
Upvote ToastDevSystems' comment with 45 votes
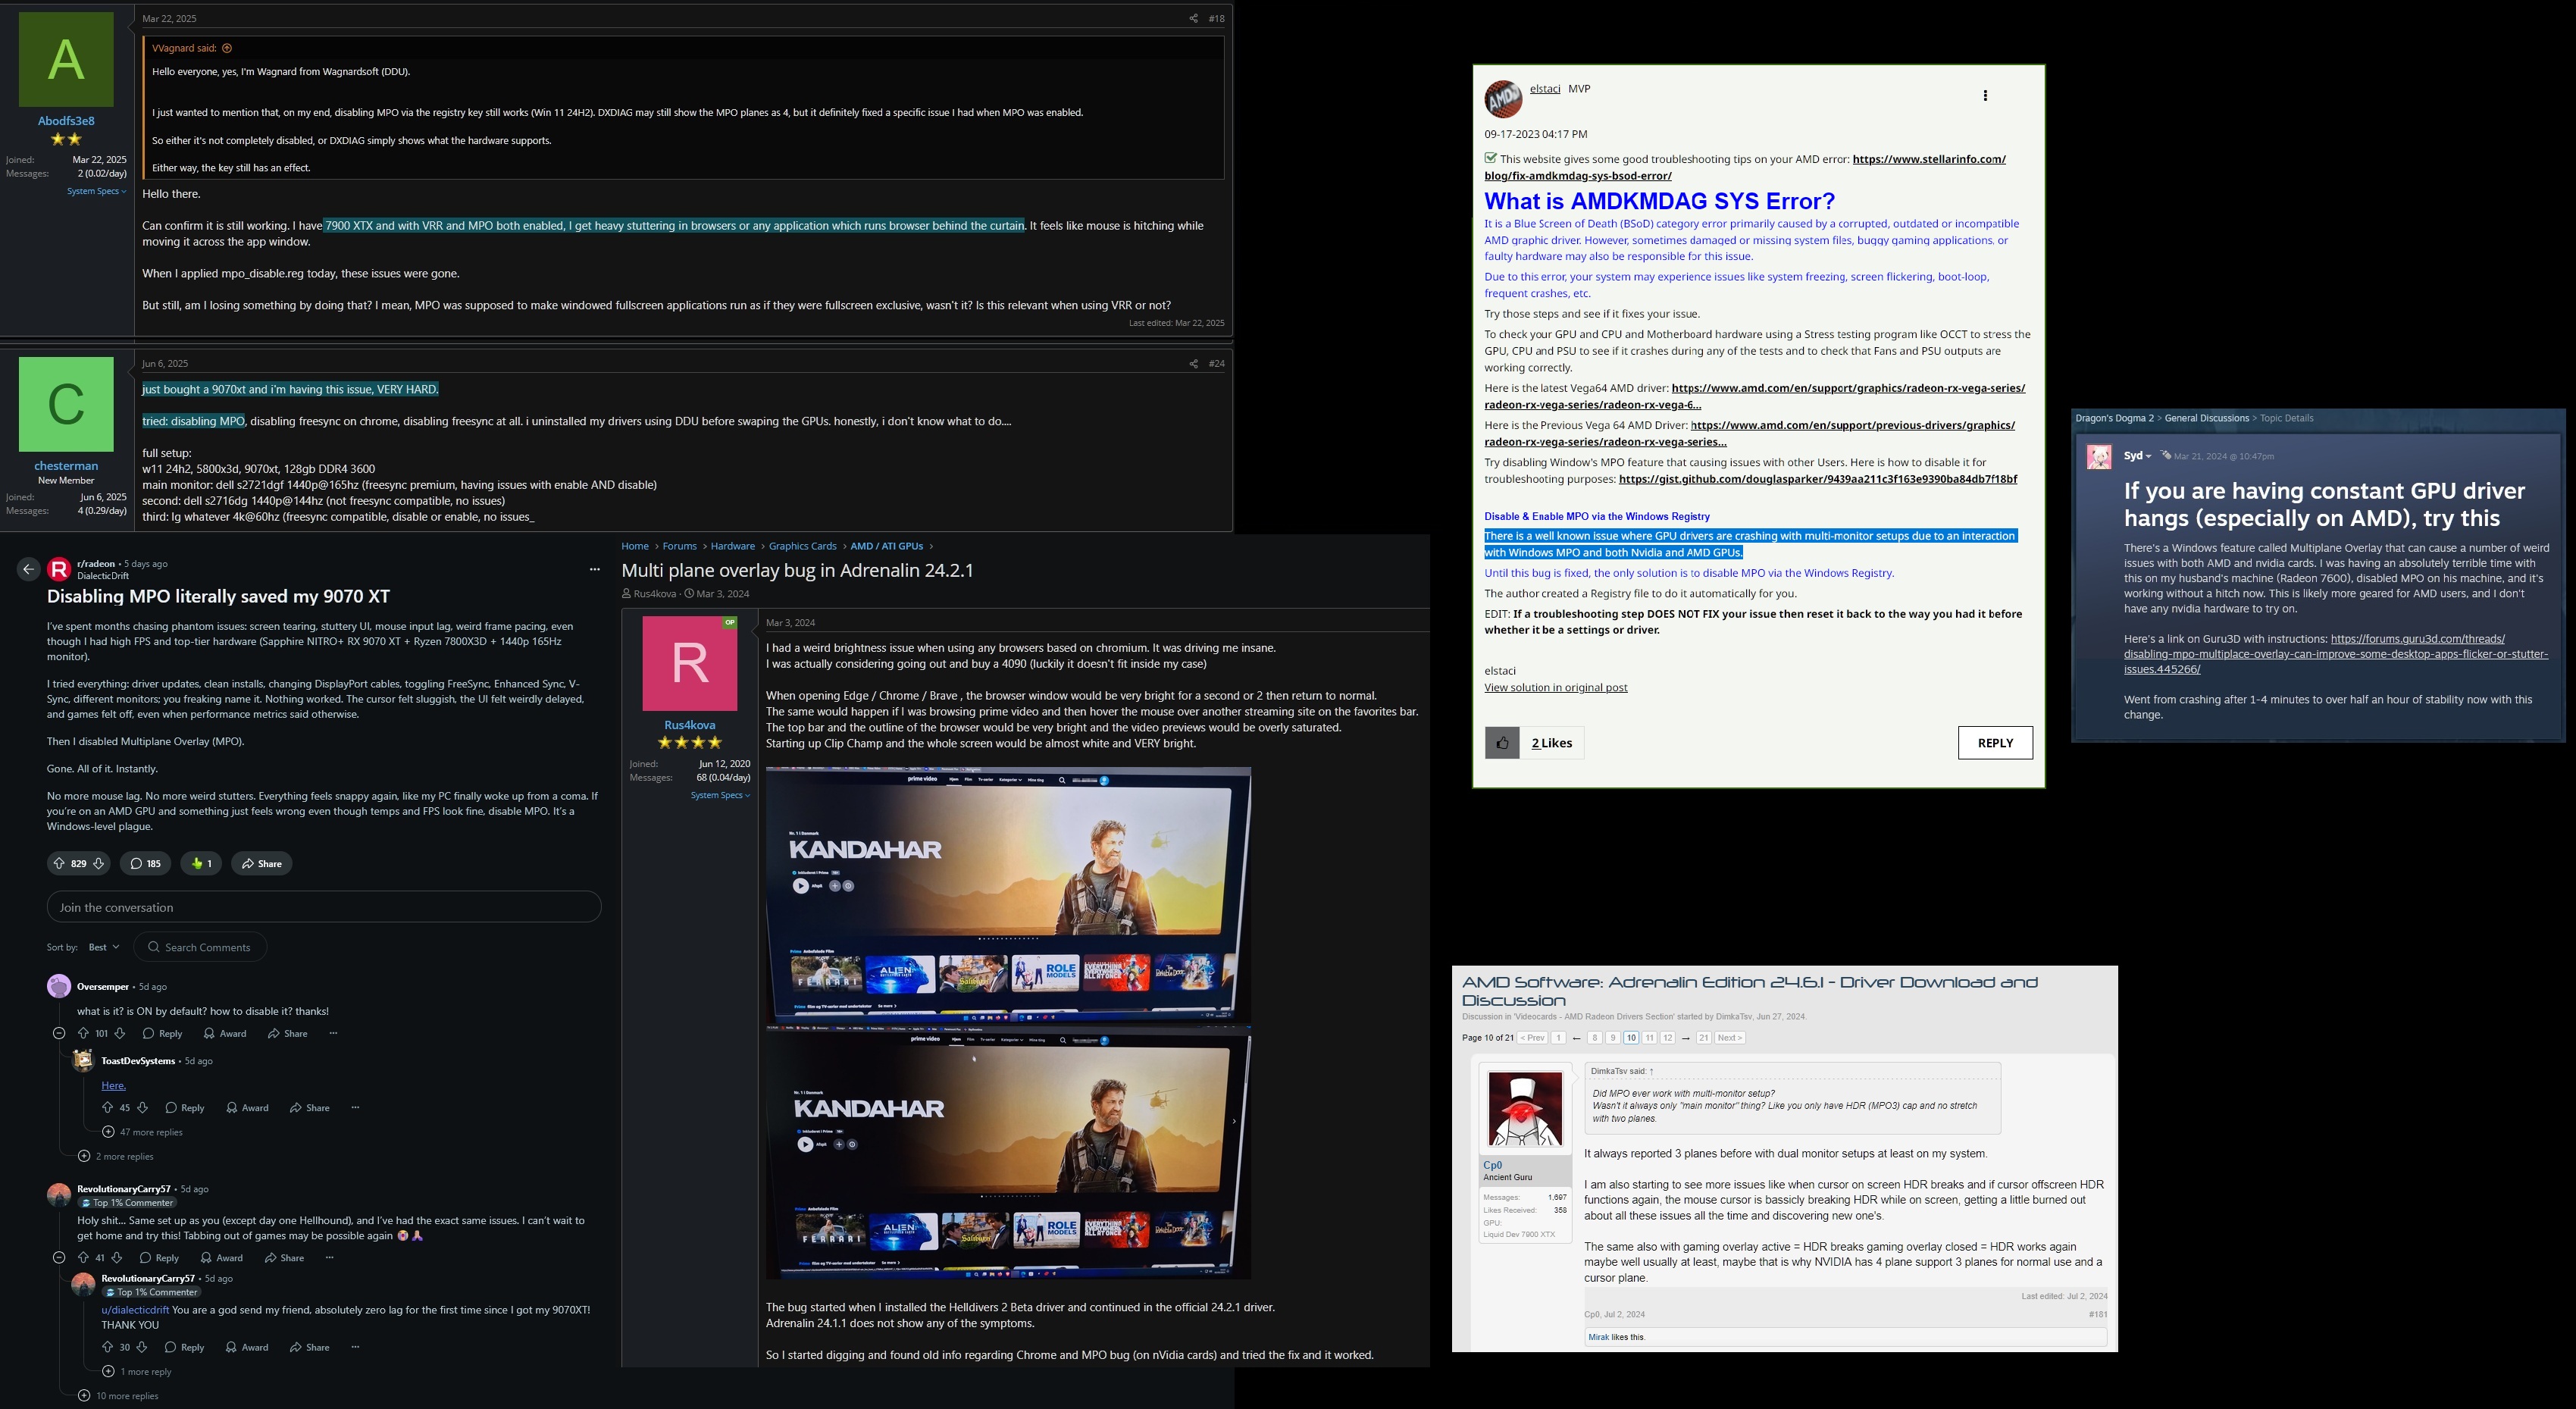point(107,1107)
